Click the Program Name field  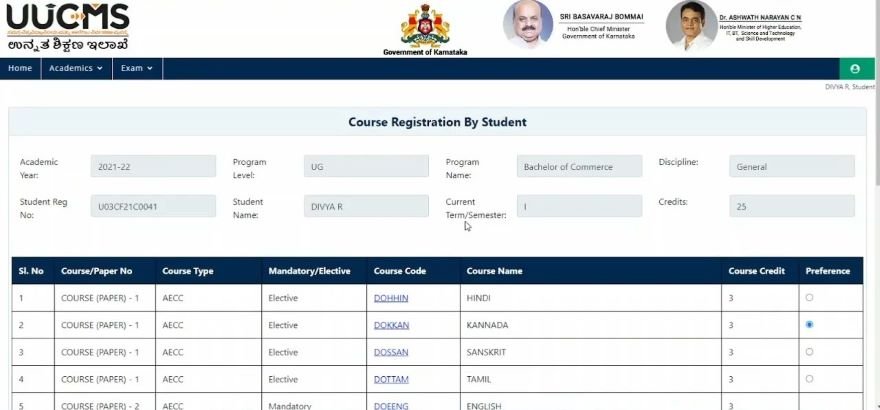[579, 166]
